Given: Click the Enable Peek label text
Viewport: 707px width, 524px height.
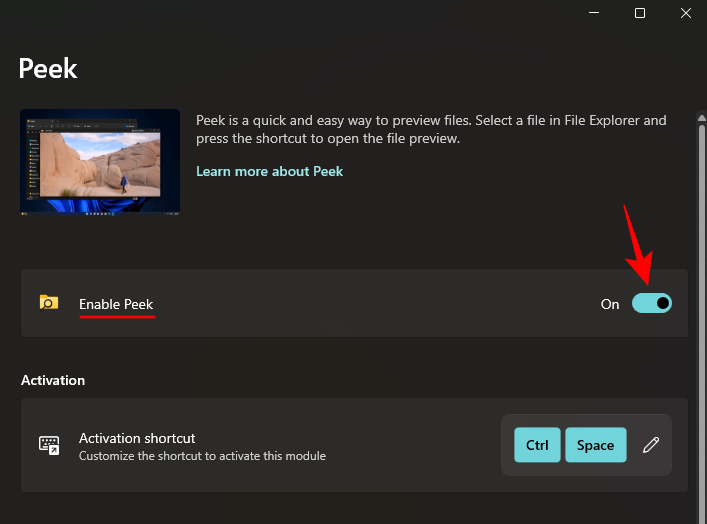Looking at the screenshot, I should tap(116, 304).
